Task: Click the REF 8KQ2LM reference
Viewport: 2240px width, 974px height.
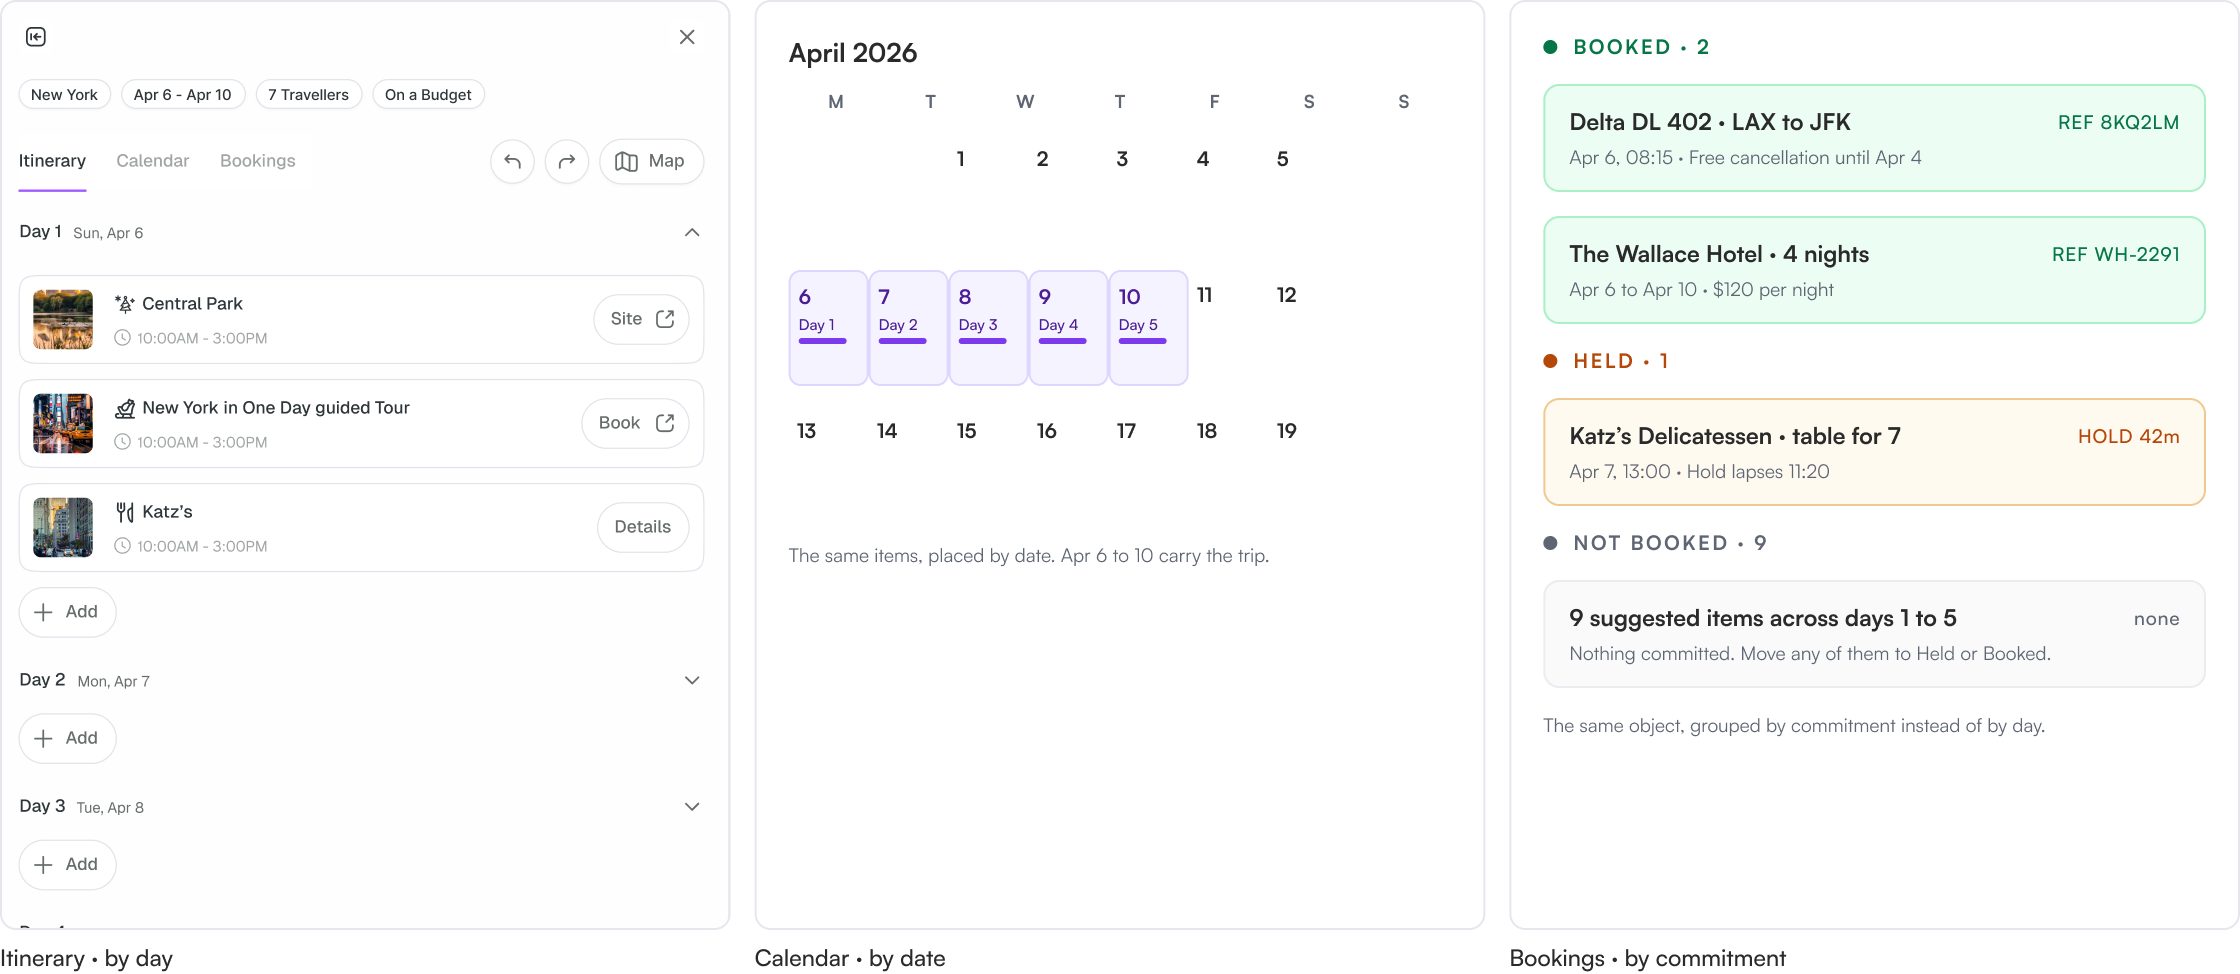Action: [x=2118, y=123]
